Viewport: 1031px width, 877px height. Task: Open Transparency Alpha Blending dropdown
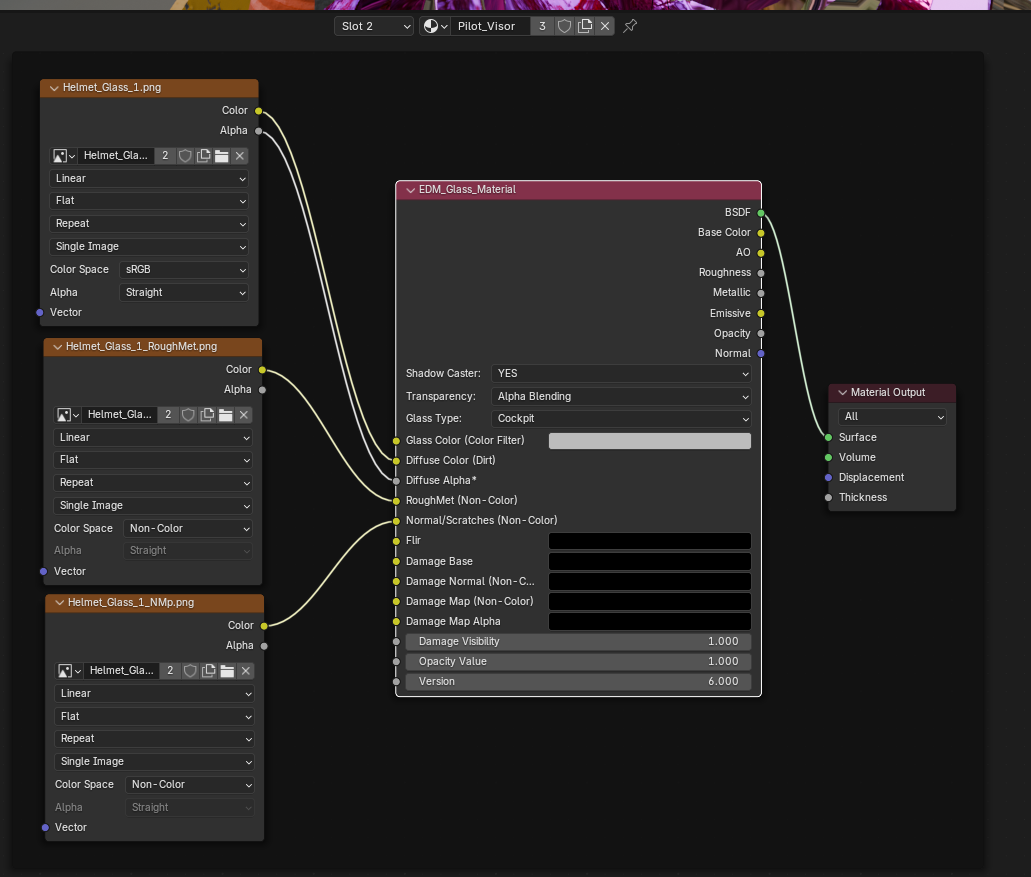tap(621, 396)
